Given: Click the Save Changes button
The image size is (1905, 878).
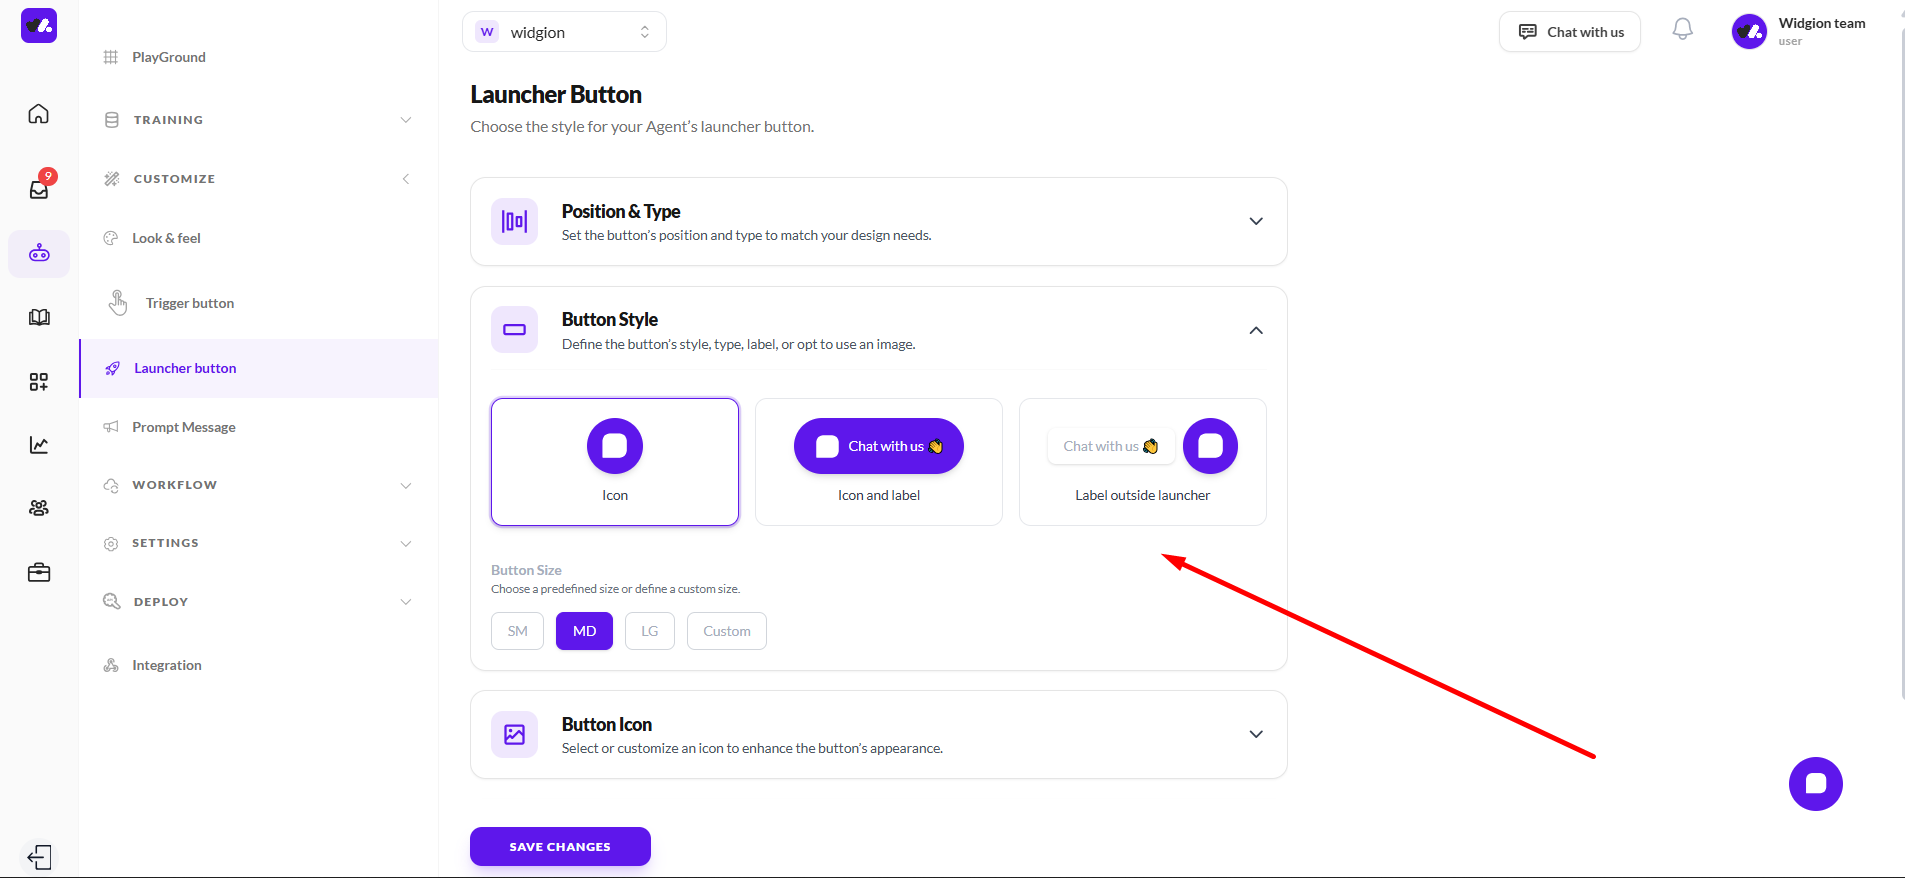Looking at the screenshot, I should tap(560, 846).
